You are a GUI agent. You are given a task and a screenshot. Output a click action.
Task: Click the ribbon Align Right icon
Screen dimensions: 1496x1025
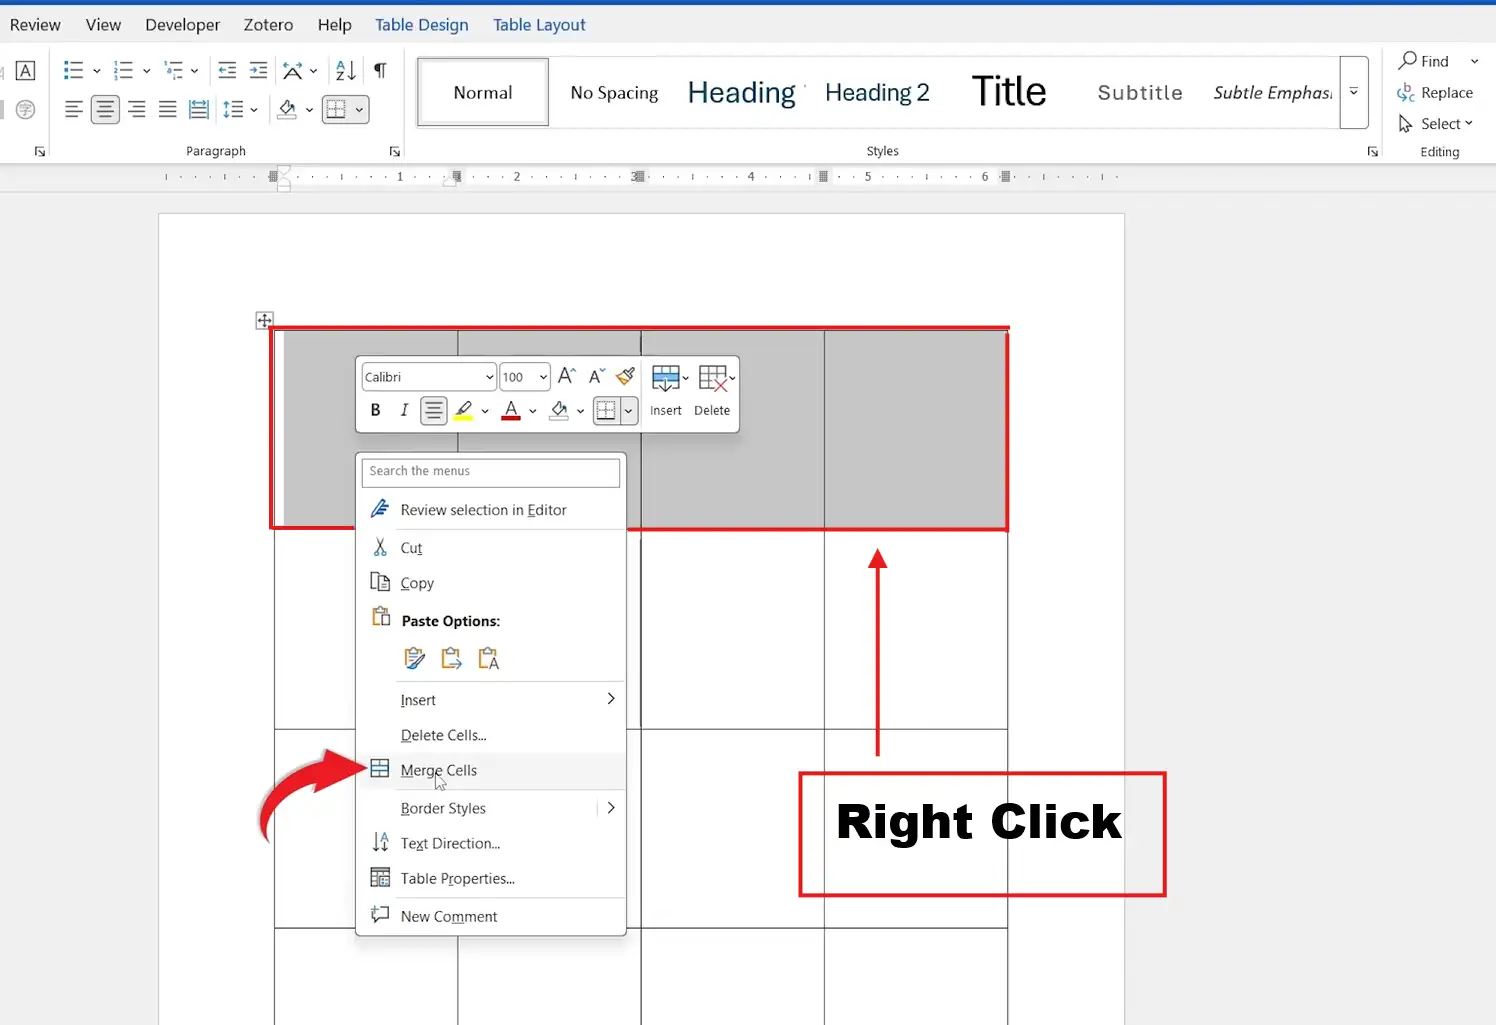[137, 109]
